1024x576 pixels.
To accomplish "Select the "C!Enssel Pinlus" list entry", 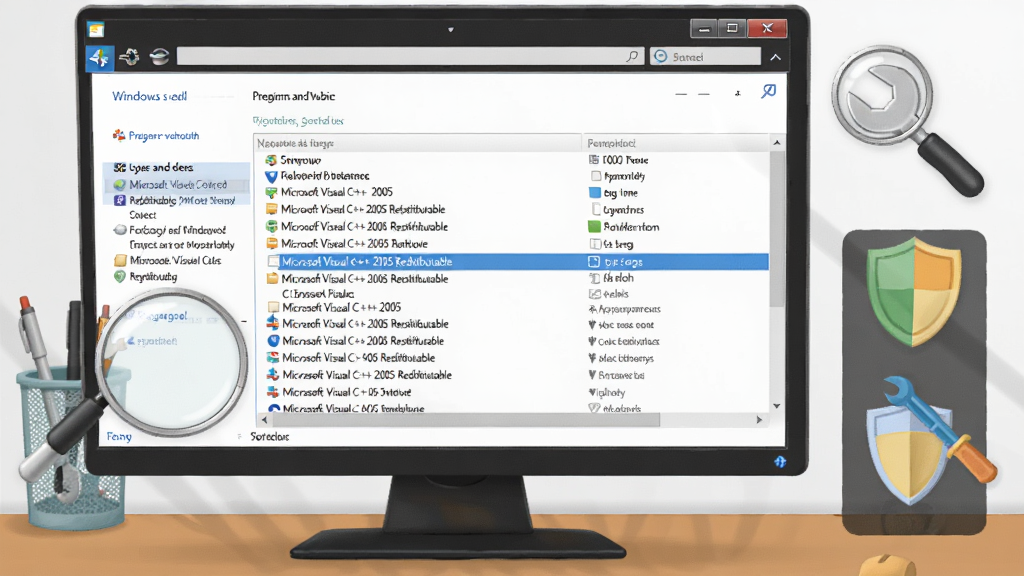I will point(318,294).
